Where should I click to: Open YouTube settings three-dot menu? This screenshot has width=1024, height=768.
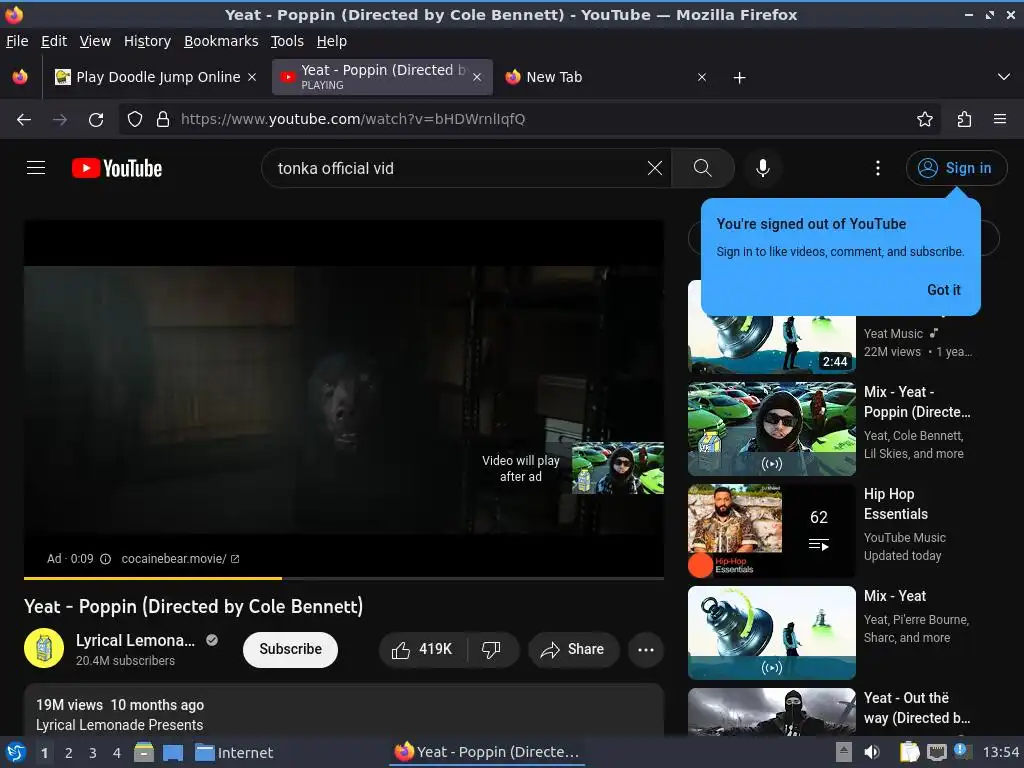pyautogui.click(x=878, y=168)
